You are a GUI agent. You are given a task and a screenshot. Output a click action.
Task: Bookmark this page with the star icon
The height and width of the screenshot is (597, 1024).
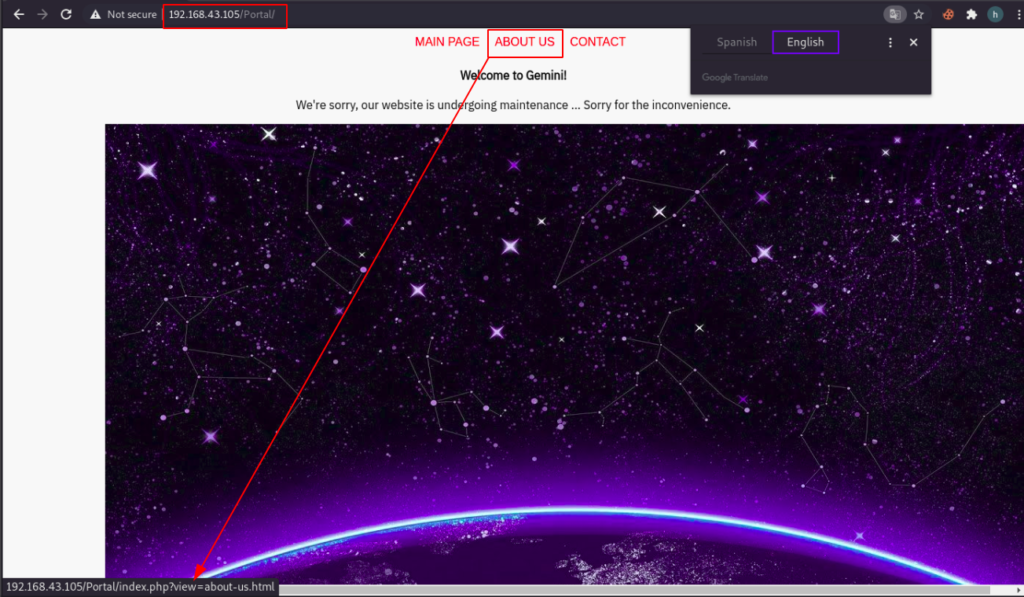point(919,14)
